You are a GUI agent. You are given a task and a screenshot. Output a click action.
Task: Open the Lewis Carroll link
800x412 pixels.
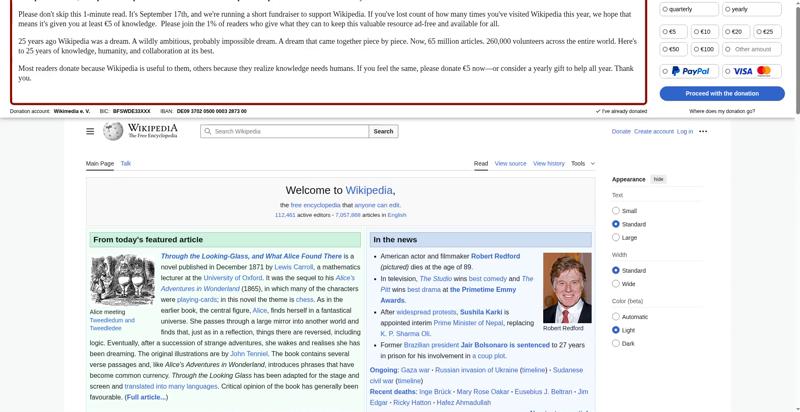293,267
